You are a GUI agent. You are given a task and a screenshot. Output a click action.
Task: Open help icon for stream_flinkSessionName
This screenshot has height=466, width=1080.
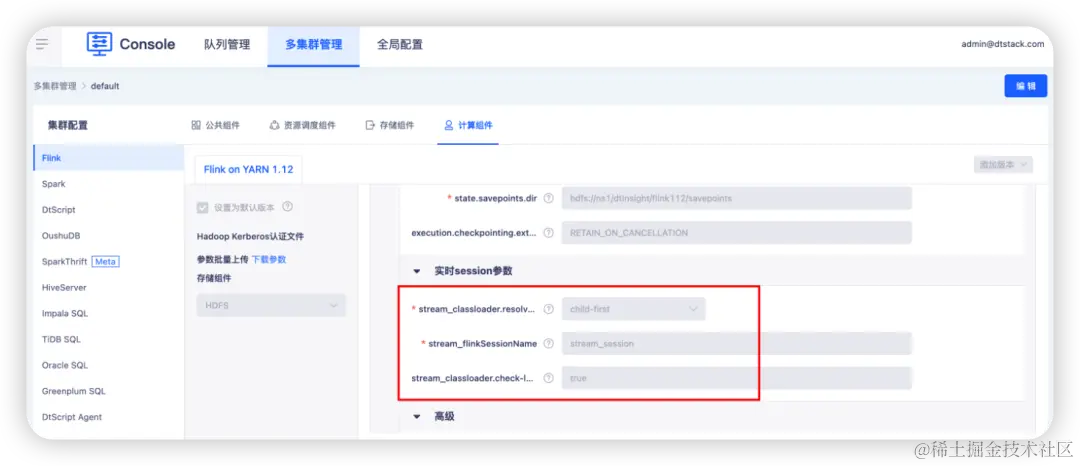tap(548, 343)
